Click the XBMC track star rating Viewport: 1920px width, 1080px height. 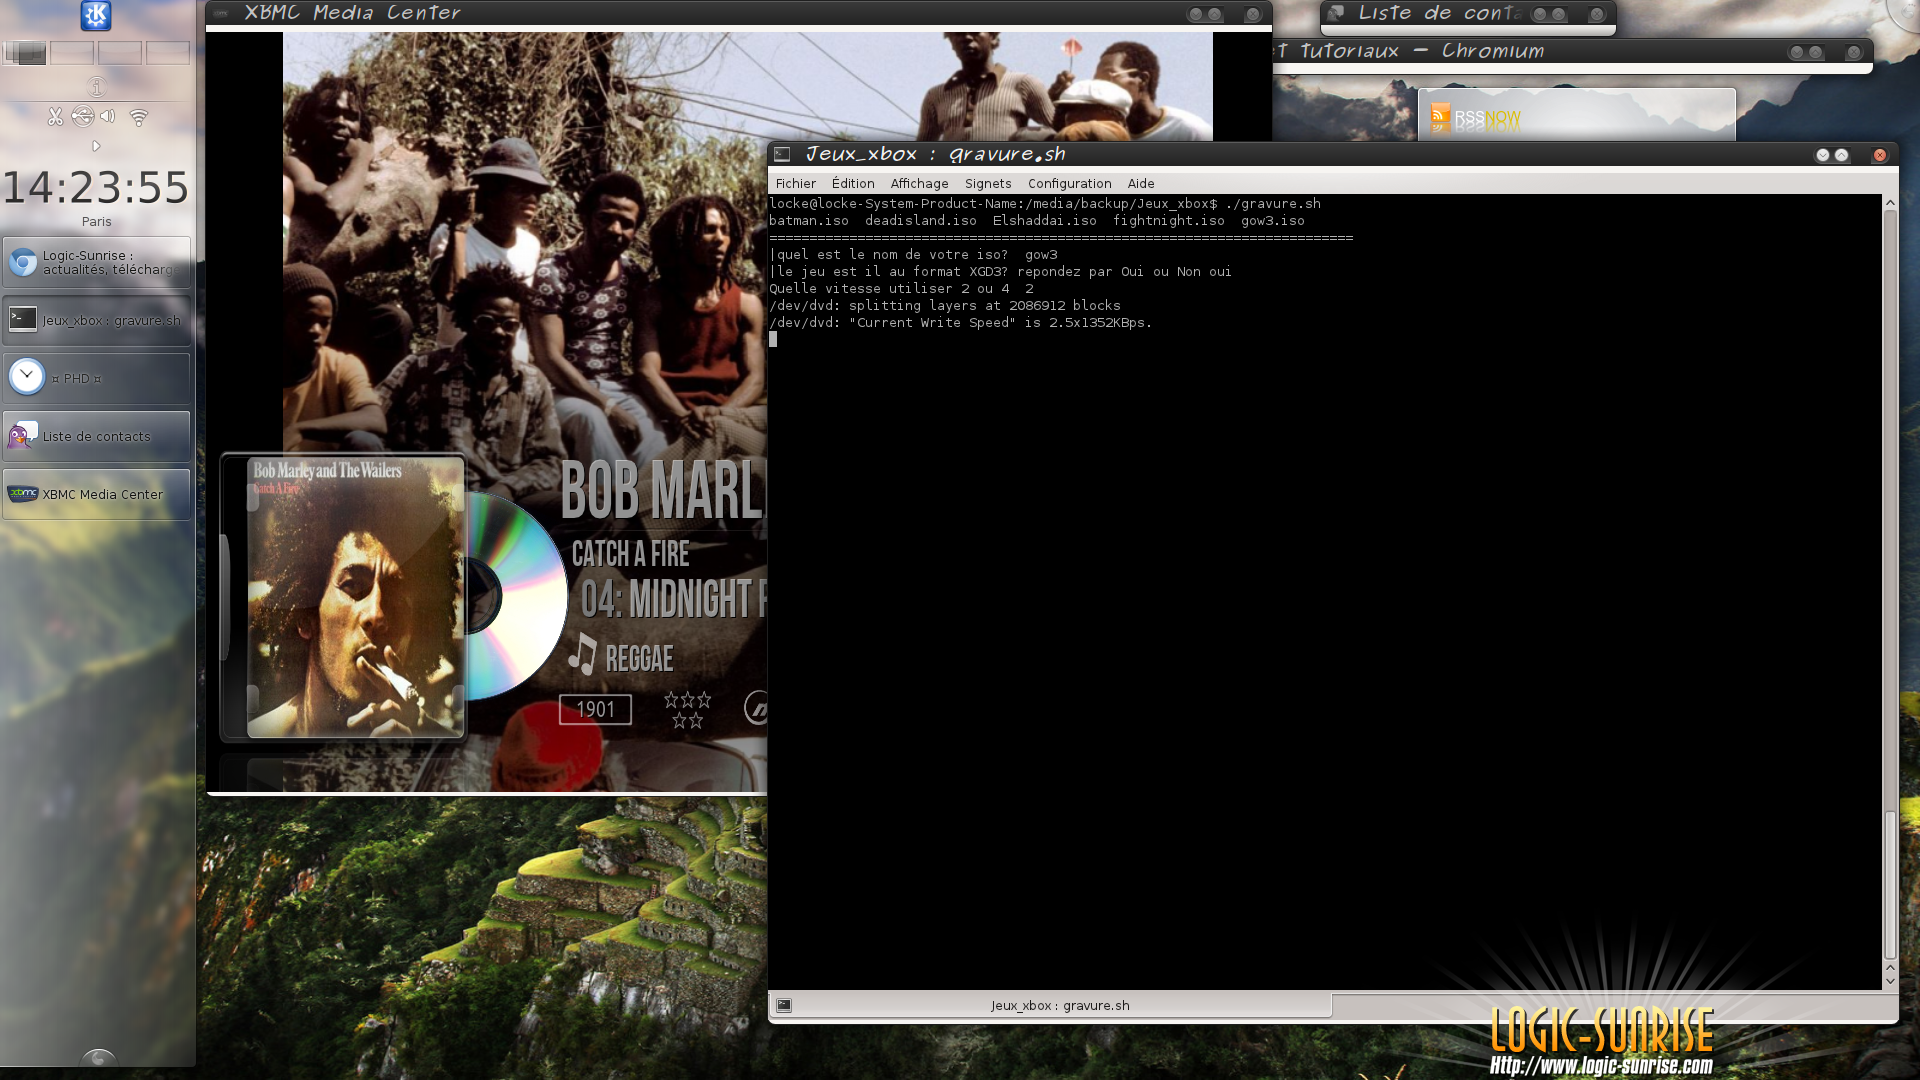[x=687, y=709]
